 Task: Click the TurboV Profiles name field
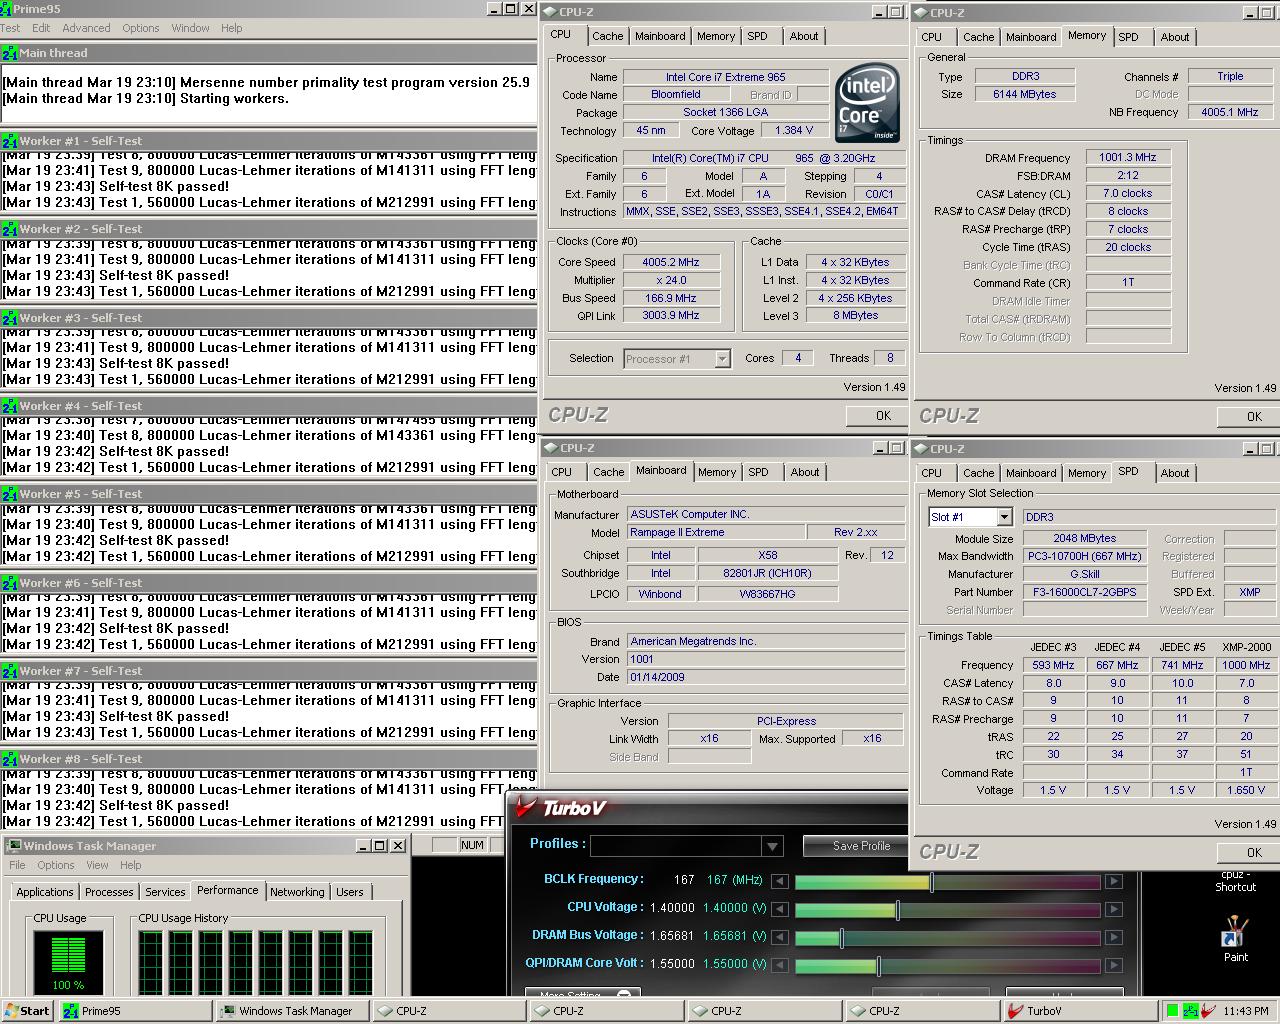pyautogui.click(x=676, y=846)
